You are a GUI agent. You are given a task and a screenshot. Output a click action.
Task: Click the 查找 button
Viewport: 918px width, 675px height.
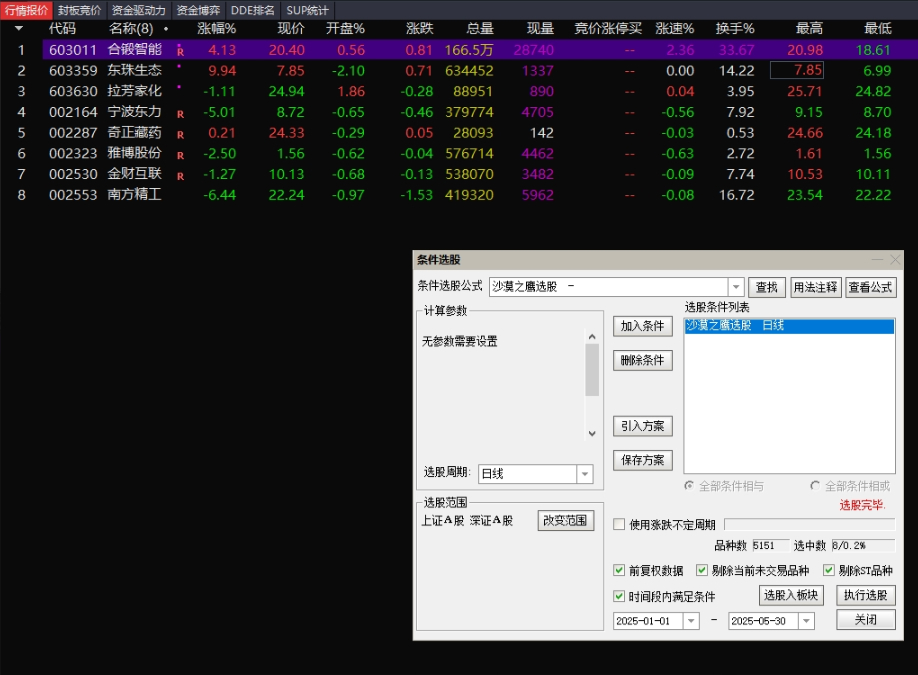(x=766, y=287)
